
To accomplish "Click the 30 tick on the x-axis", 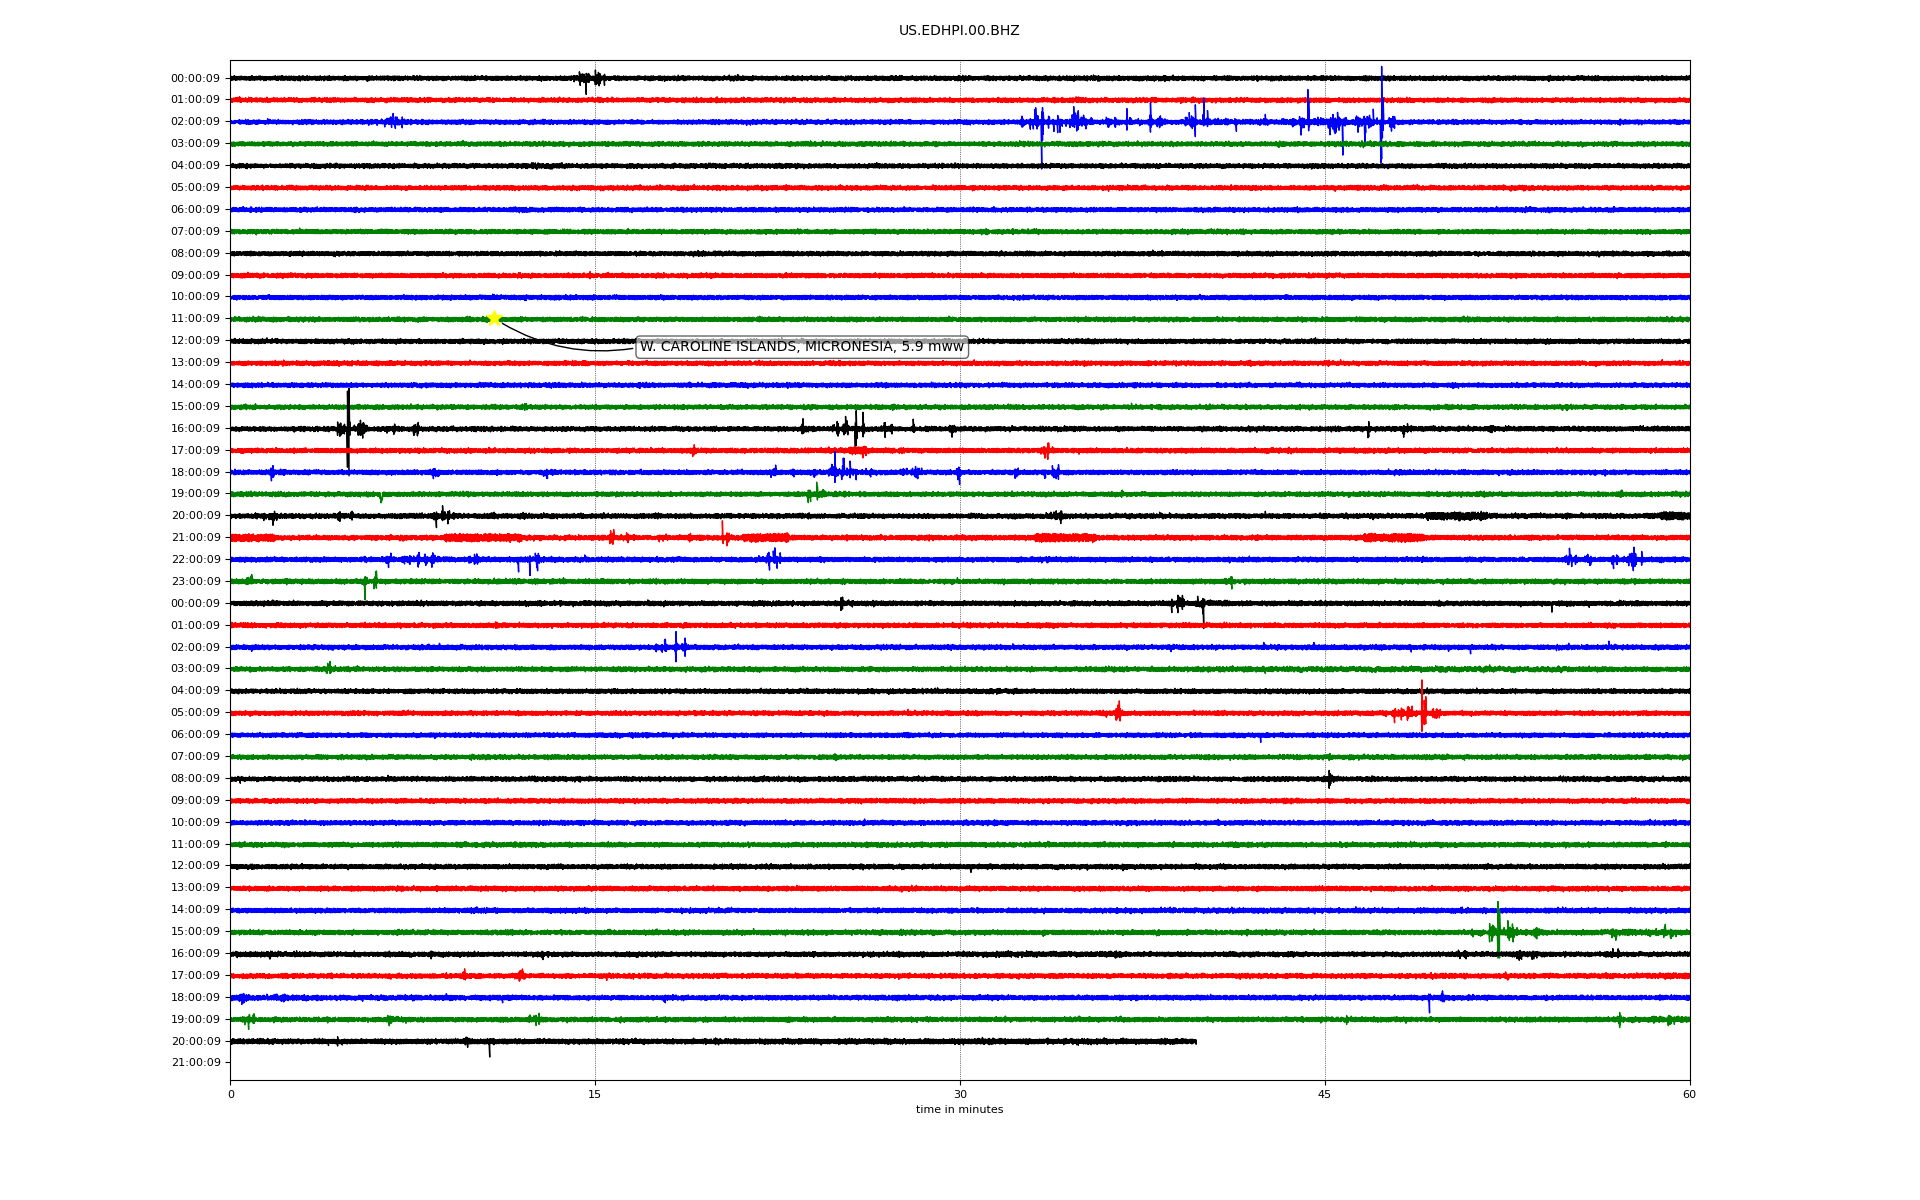I will click(960, 1094).
